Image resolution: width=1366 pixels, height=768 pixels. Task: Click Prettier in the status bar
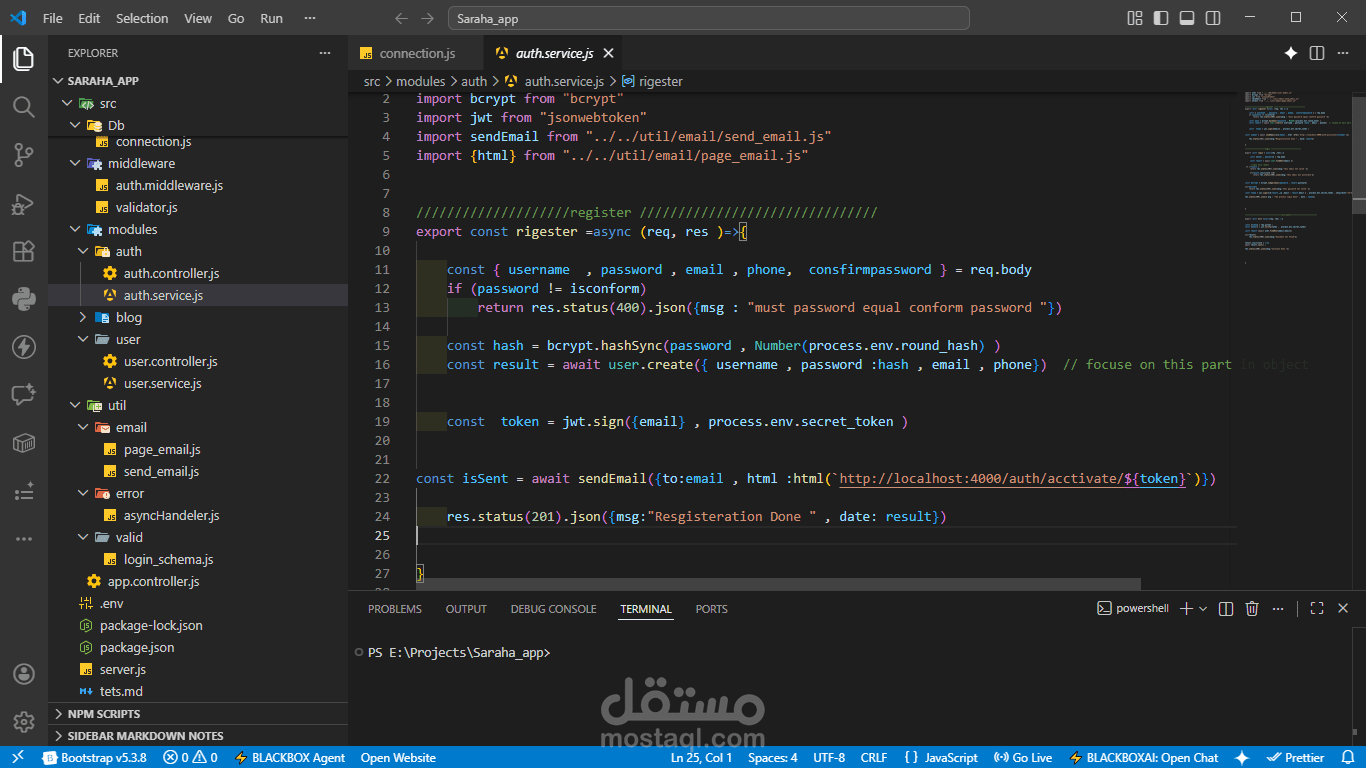pos(1295,758)
